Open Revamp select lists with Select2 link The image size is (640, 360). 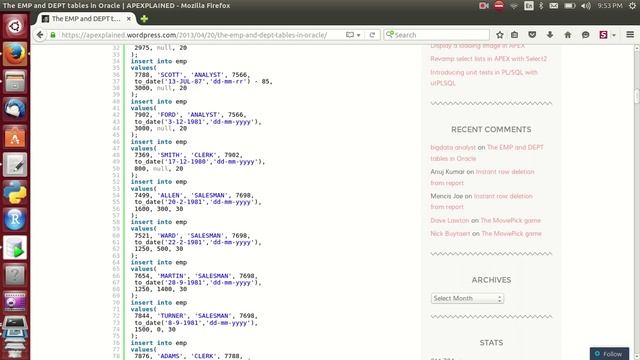click(x=489, y=59)
